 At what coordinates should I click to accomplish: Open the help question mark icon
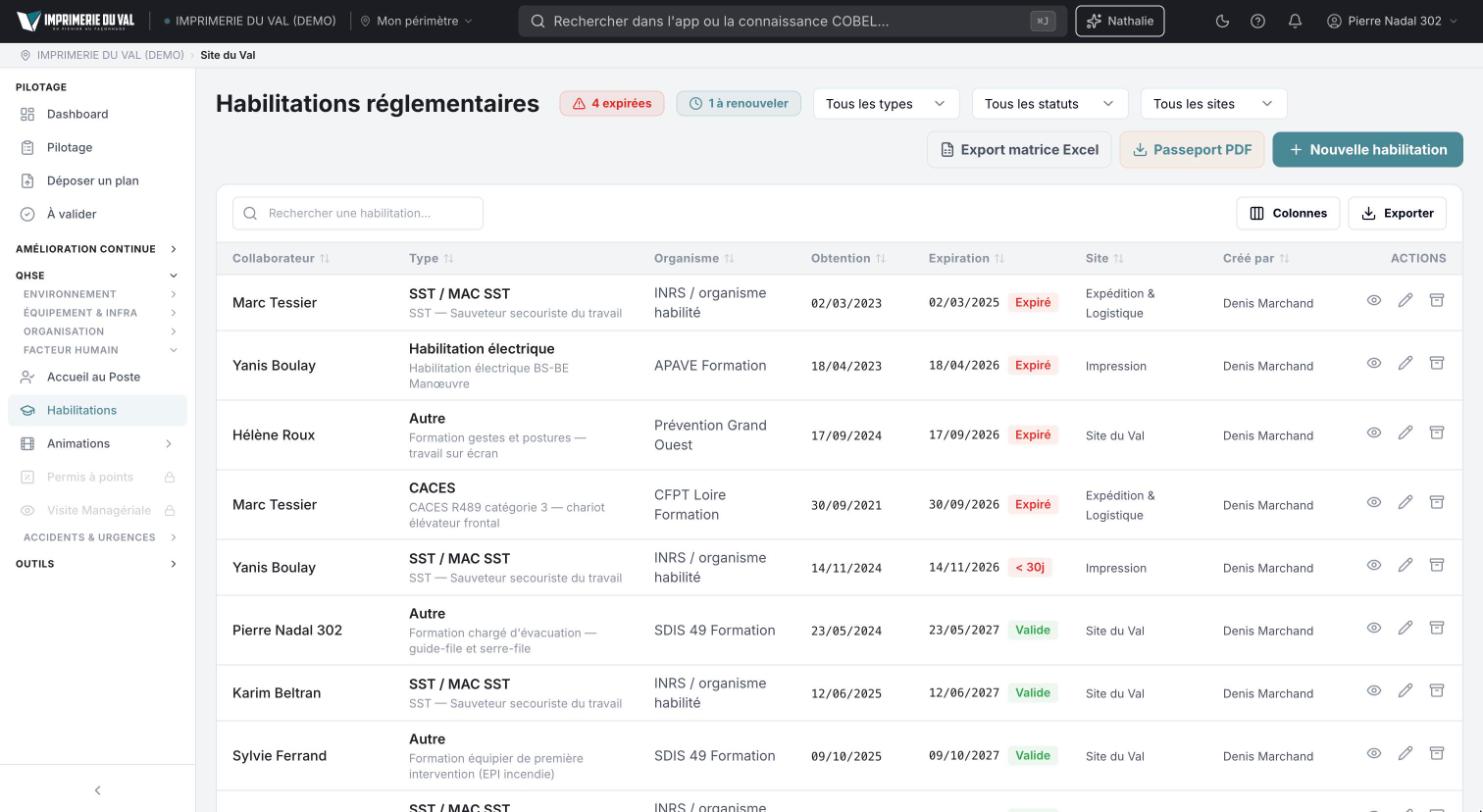point(1258,21)
